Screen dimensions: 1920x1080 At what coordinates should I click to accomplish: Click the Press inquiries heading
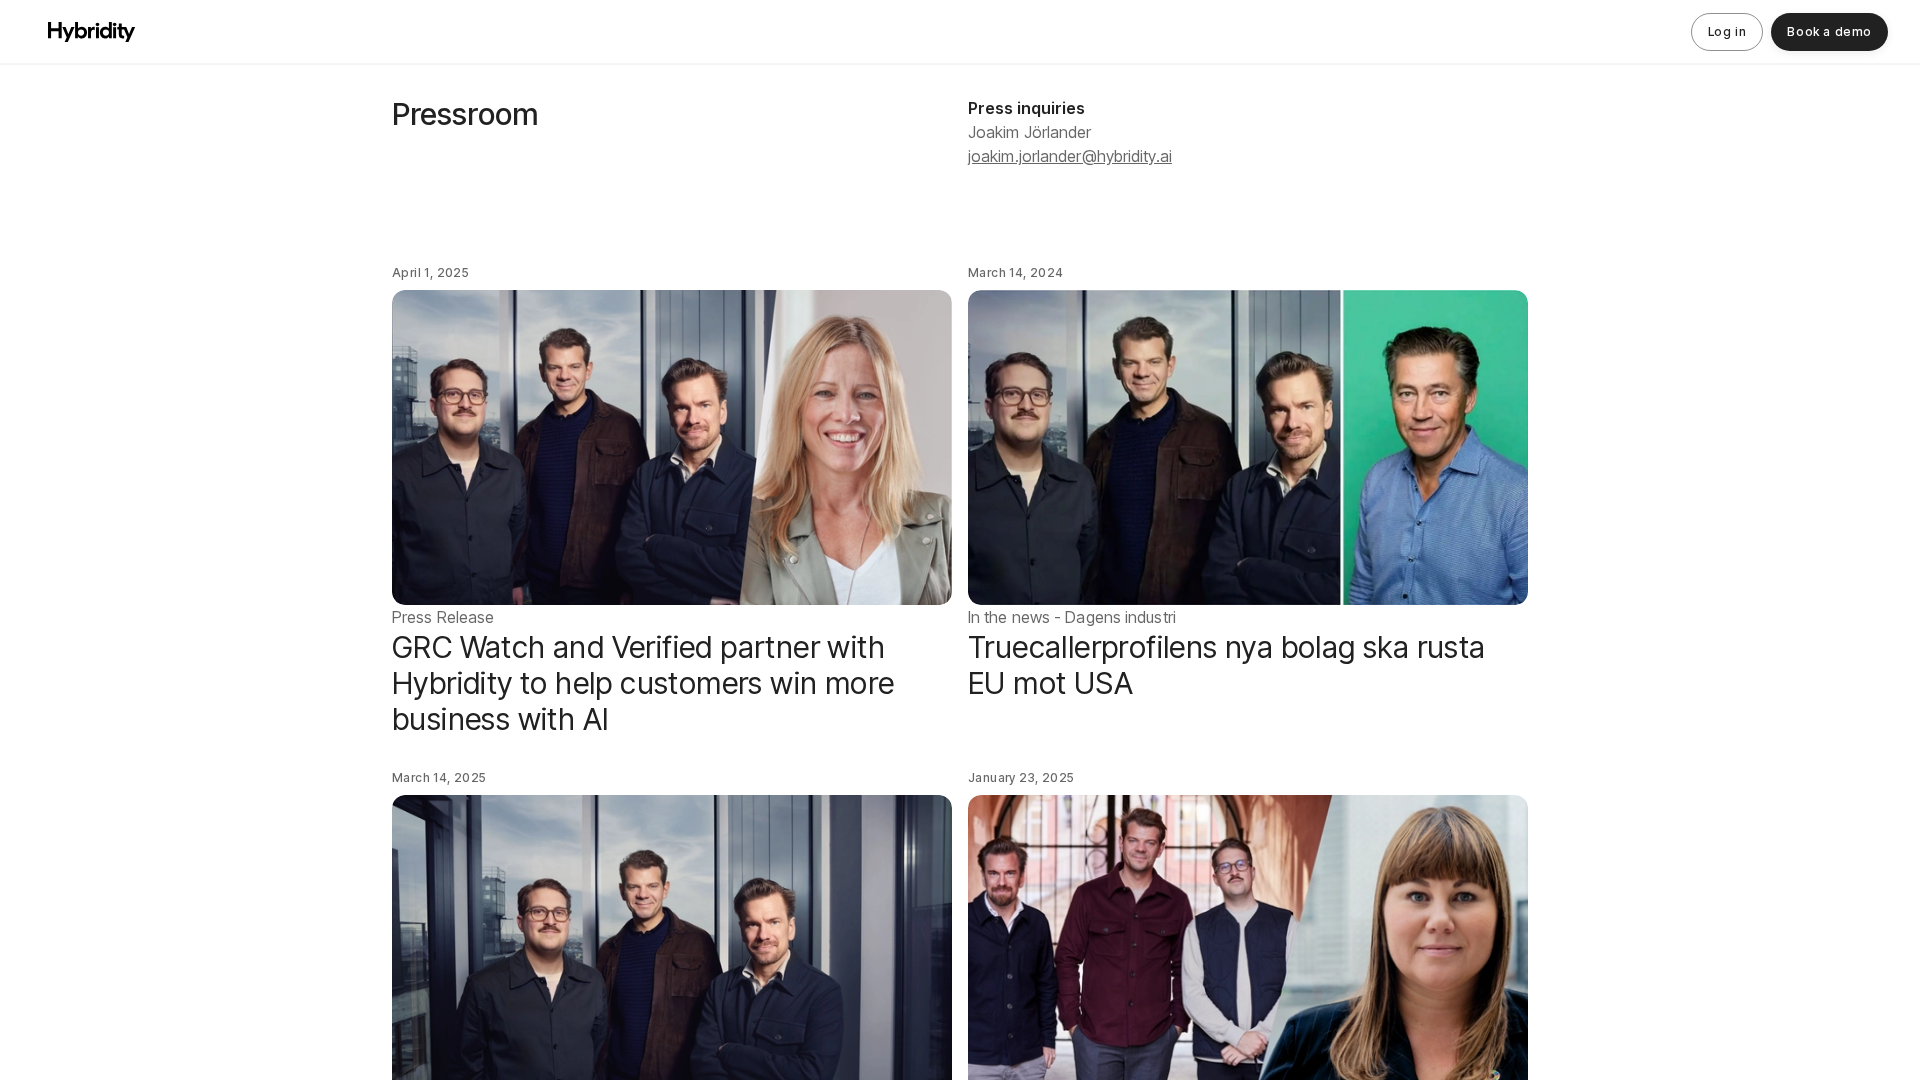(x=1026, y=108)
